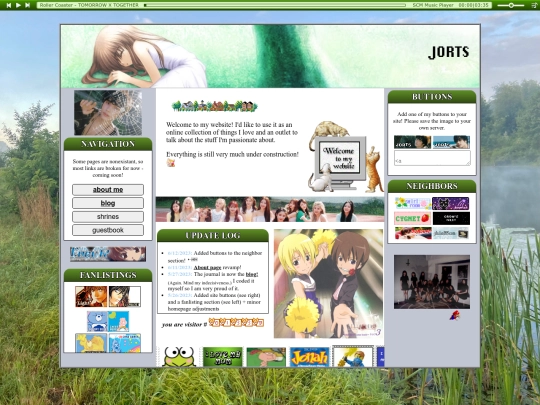540x405 pixels.
Task: Follow the 'blog!' link in the update log
Action: [x=252, y=274]
